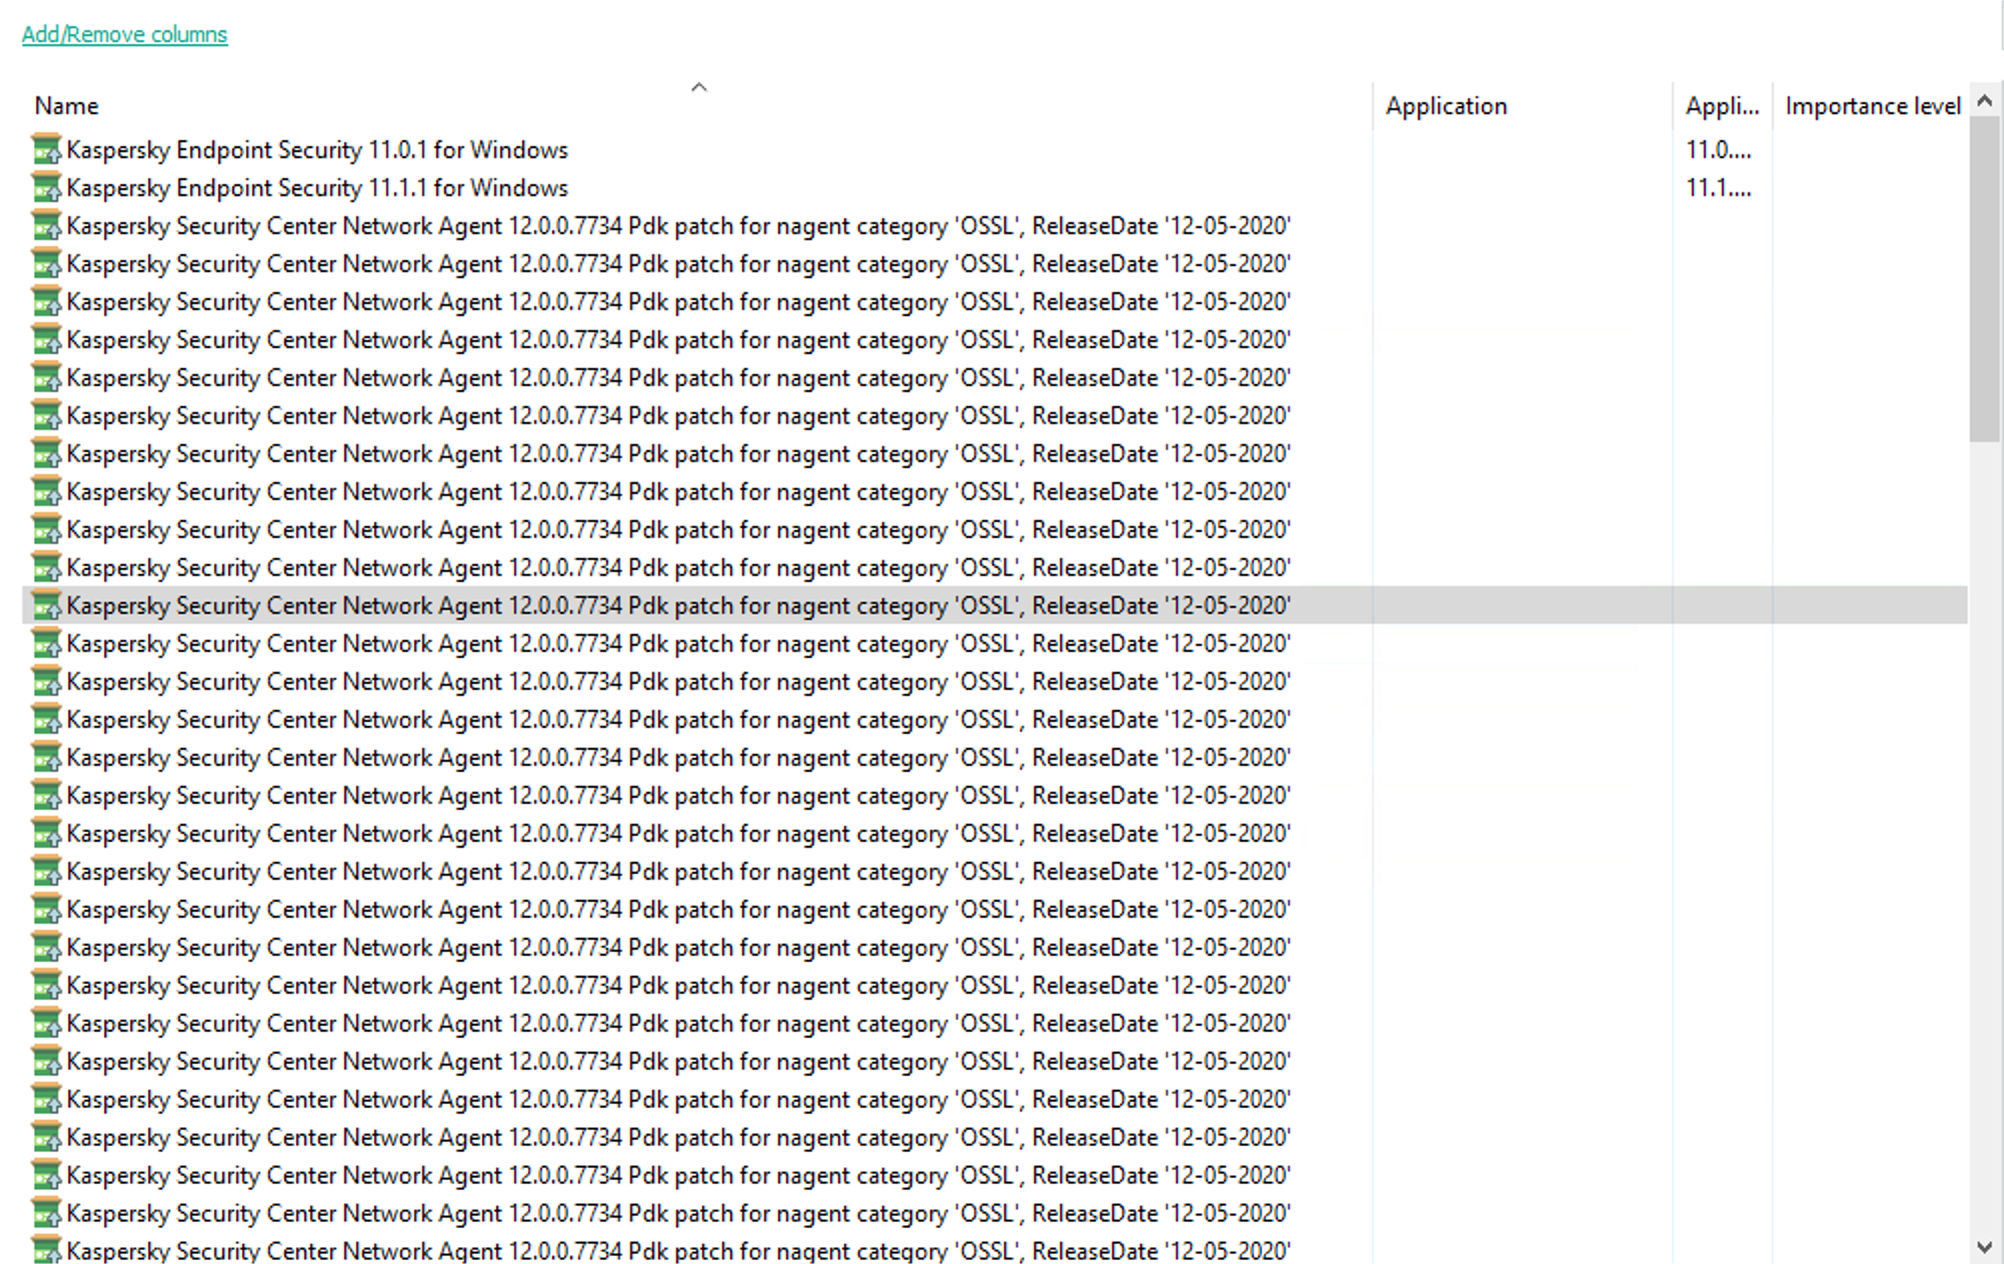Click the Kaspersky Endpoint Security 11.1.1 update icon
Screen dimensions: 2004x1264
click(46, 188)
